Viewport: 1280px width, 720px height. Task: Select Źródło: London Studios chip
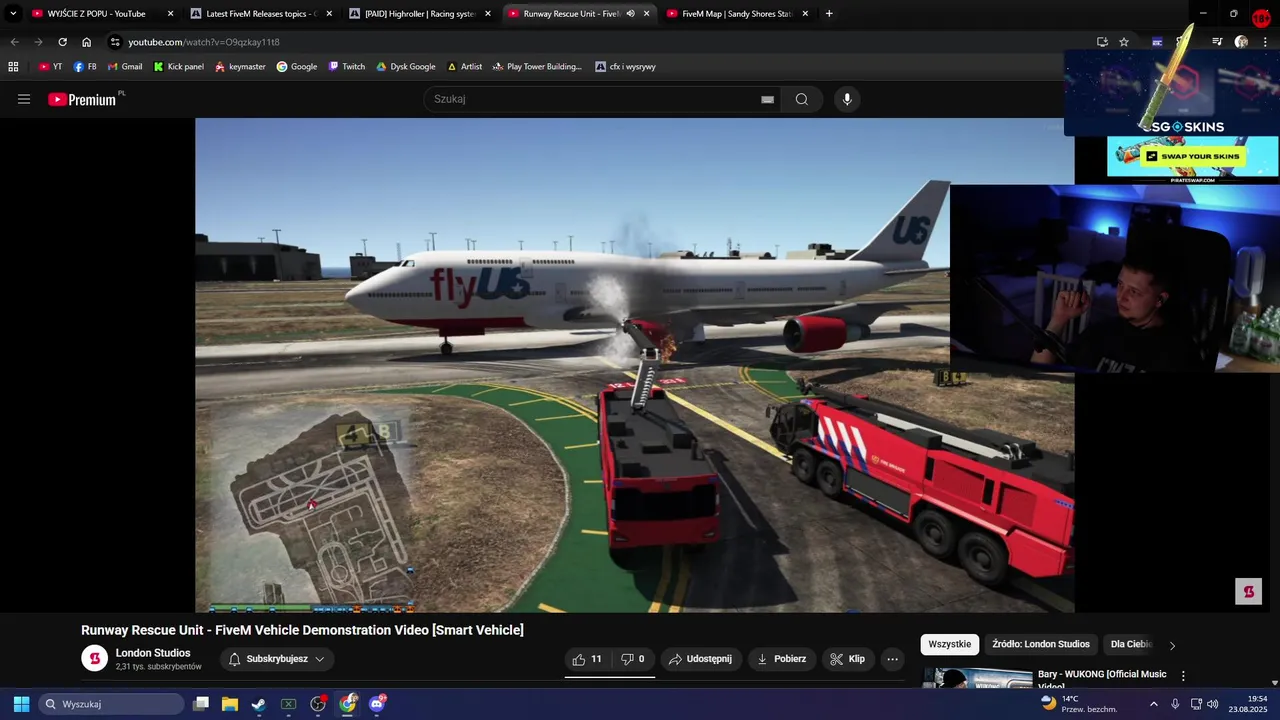click(x=1041, y=644)
